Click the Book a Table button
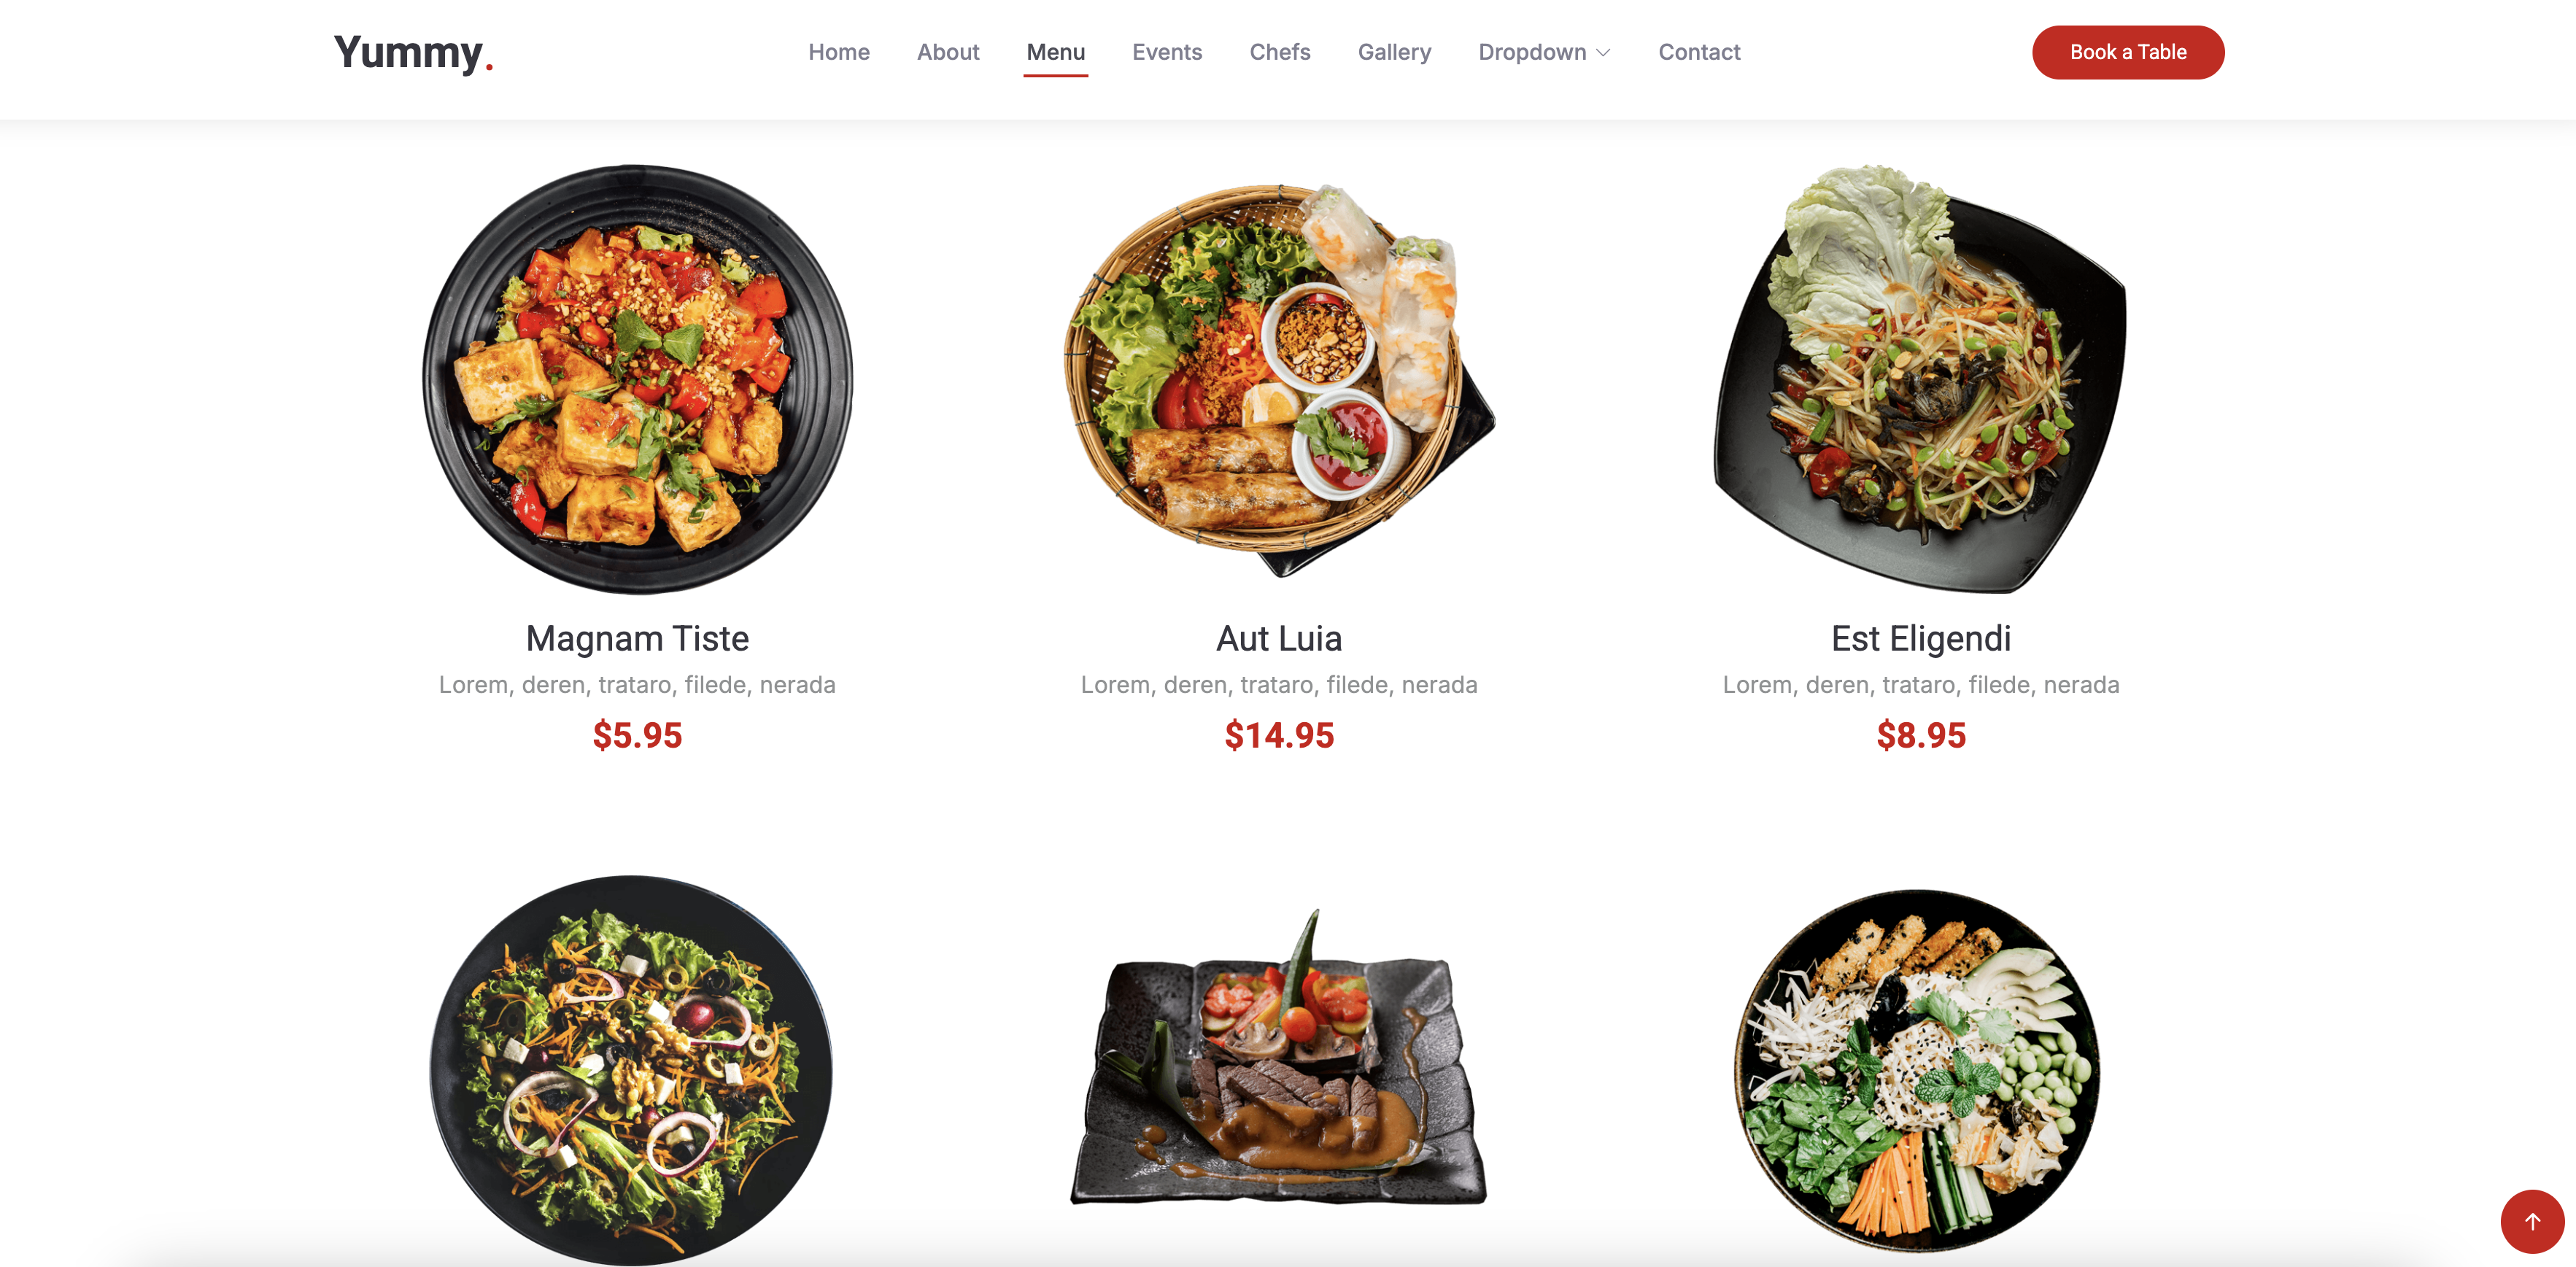The height and width of the screenshot is (1267, 2576). tap(2128, 52)
